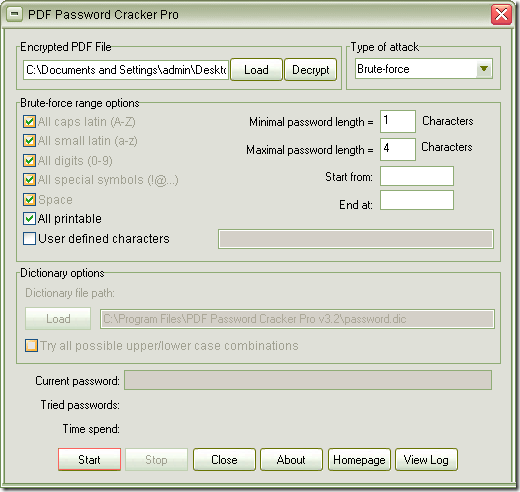520x492 pixels.
Task: Click the Decrypt button
Action: (310, 70)
